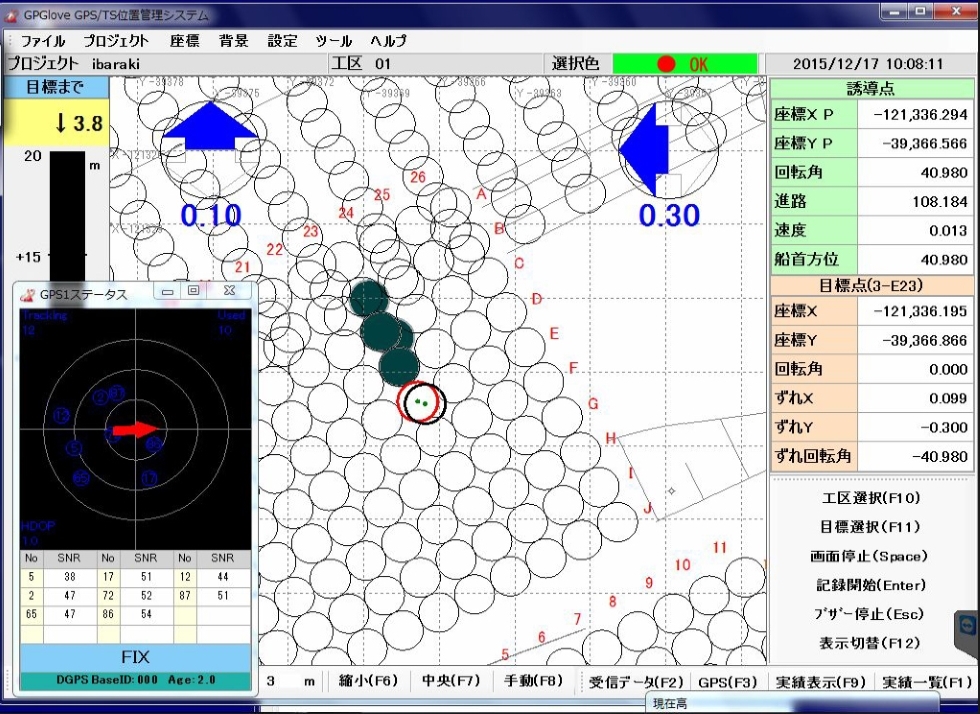This screenshot has width=980, height=714.
Task: Click the red target circle on map
Action: (416, 401)
